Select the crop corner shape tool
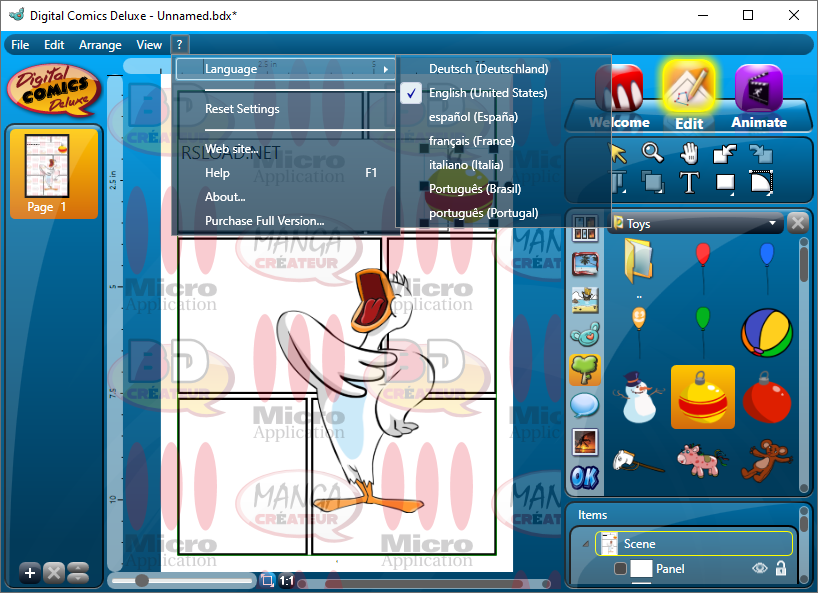The width and height of the screenshot is (818, 593). pyautogui.click(x=761, y=183)
